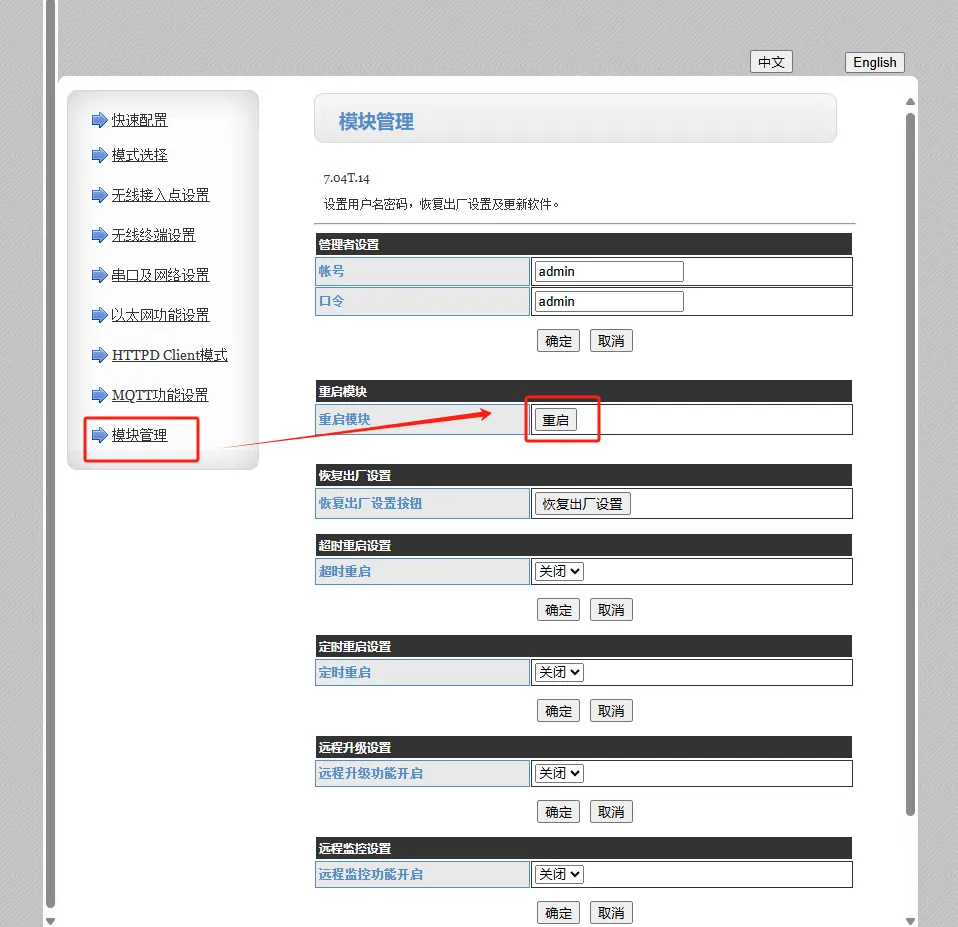This screenshot has height=927, width=958.
Task: Click 超时重启 row label
Action: pos(345,571)
